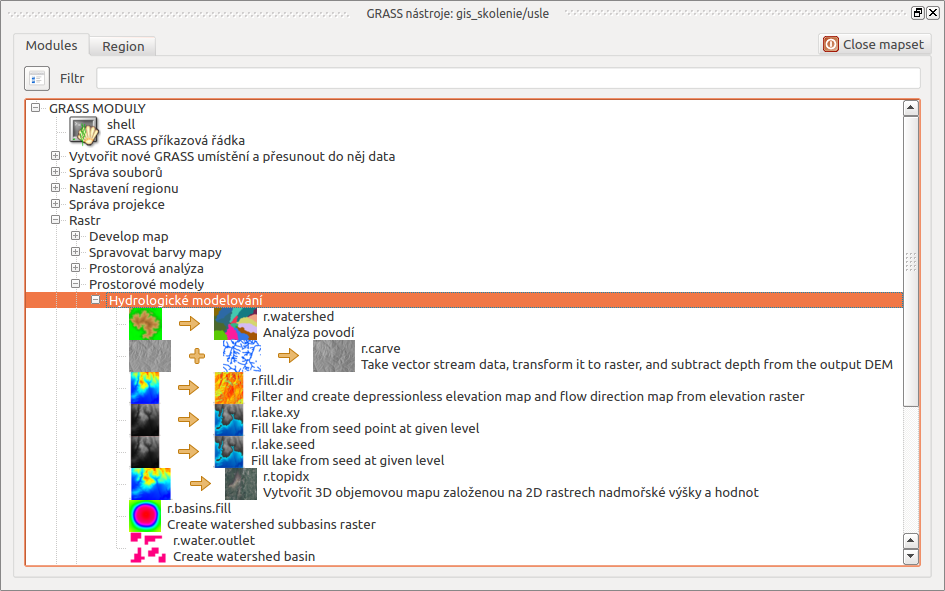
Task: Click the float/detach dock window button
Action: (x=917, y=13)
